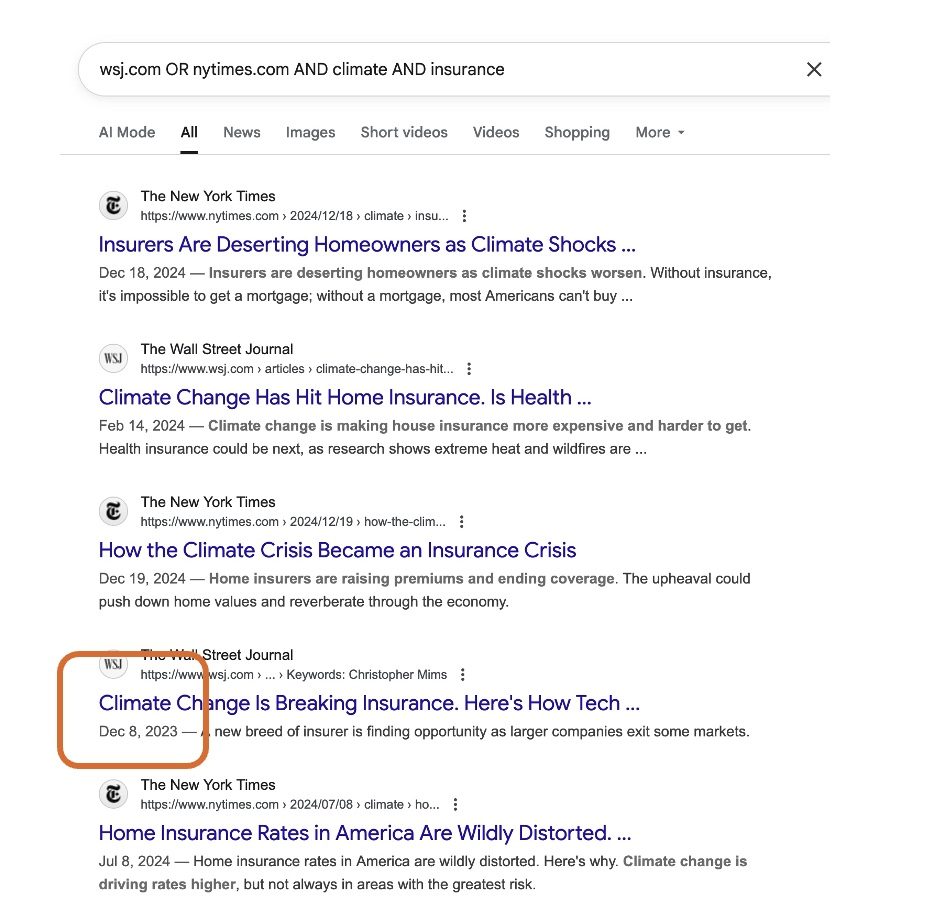Screen dimensions: 926x904
Task: Click nytimes.com 2024/12/18 URL breadcrumb
Action: [x=294, y=216]
